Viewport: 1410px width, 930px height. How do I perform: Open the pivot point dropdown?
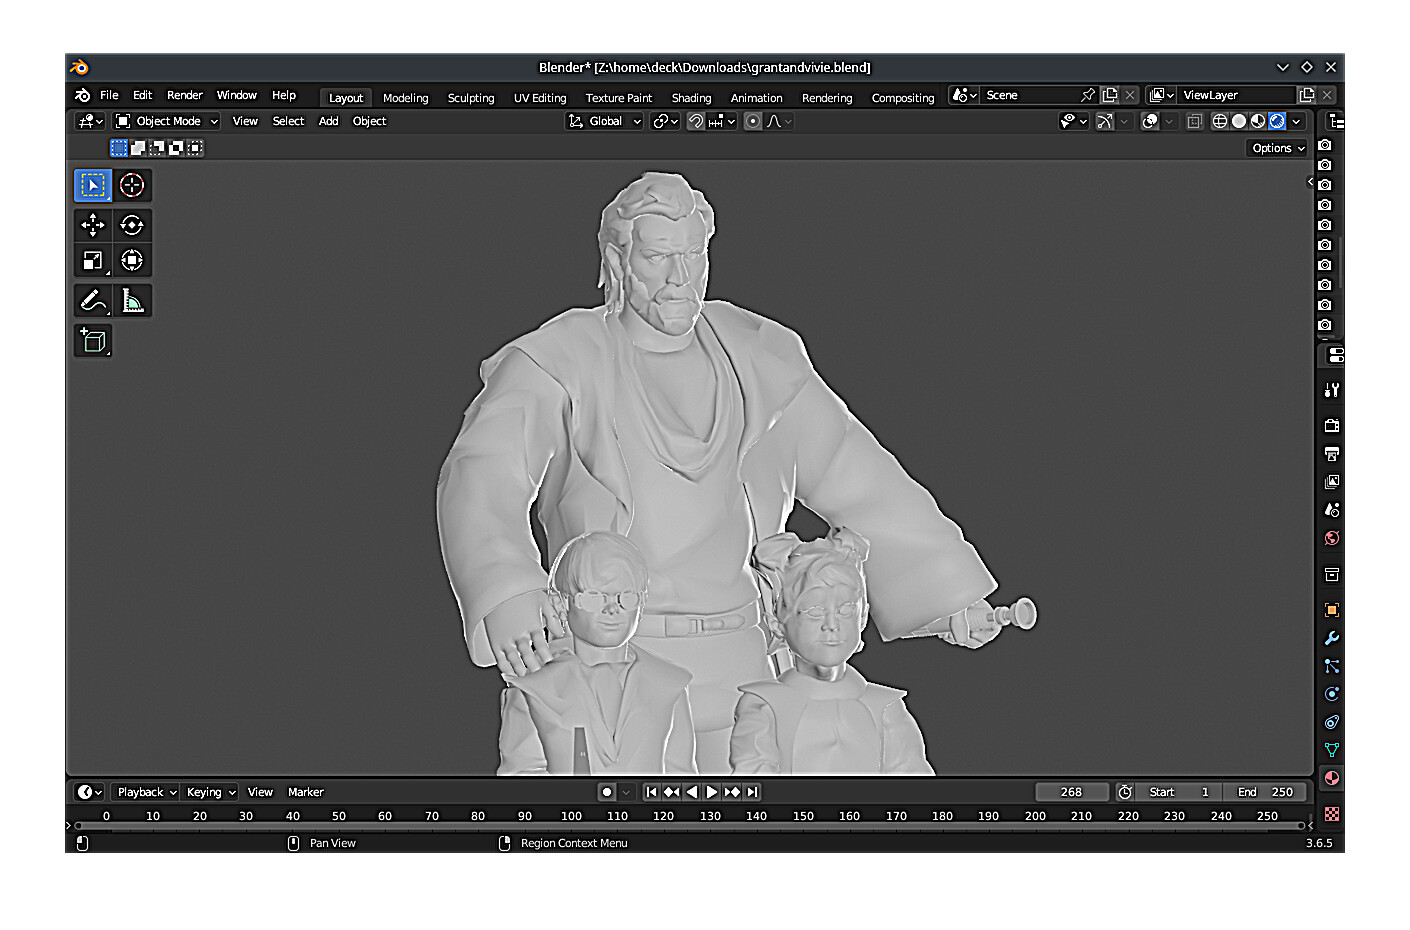tap(665, 121)
